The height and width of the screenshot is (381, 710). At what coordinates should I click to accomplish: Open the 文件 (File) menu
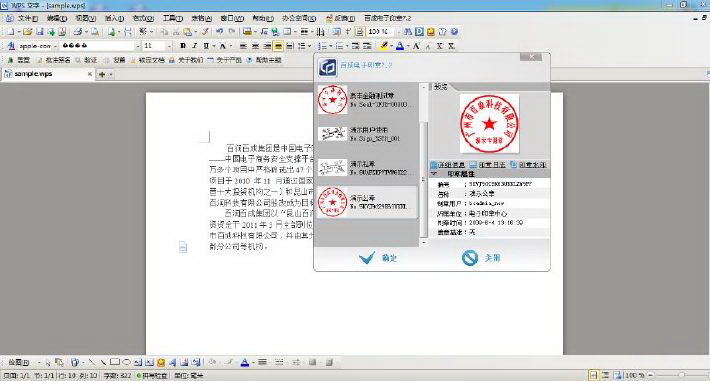coord(27,19)
